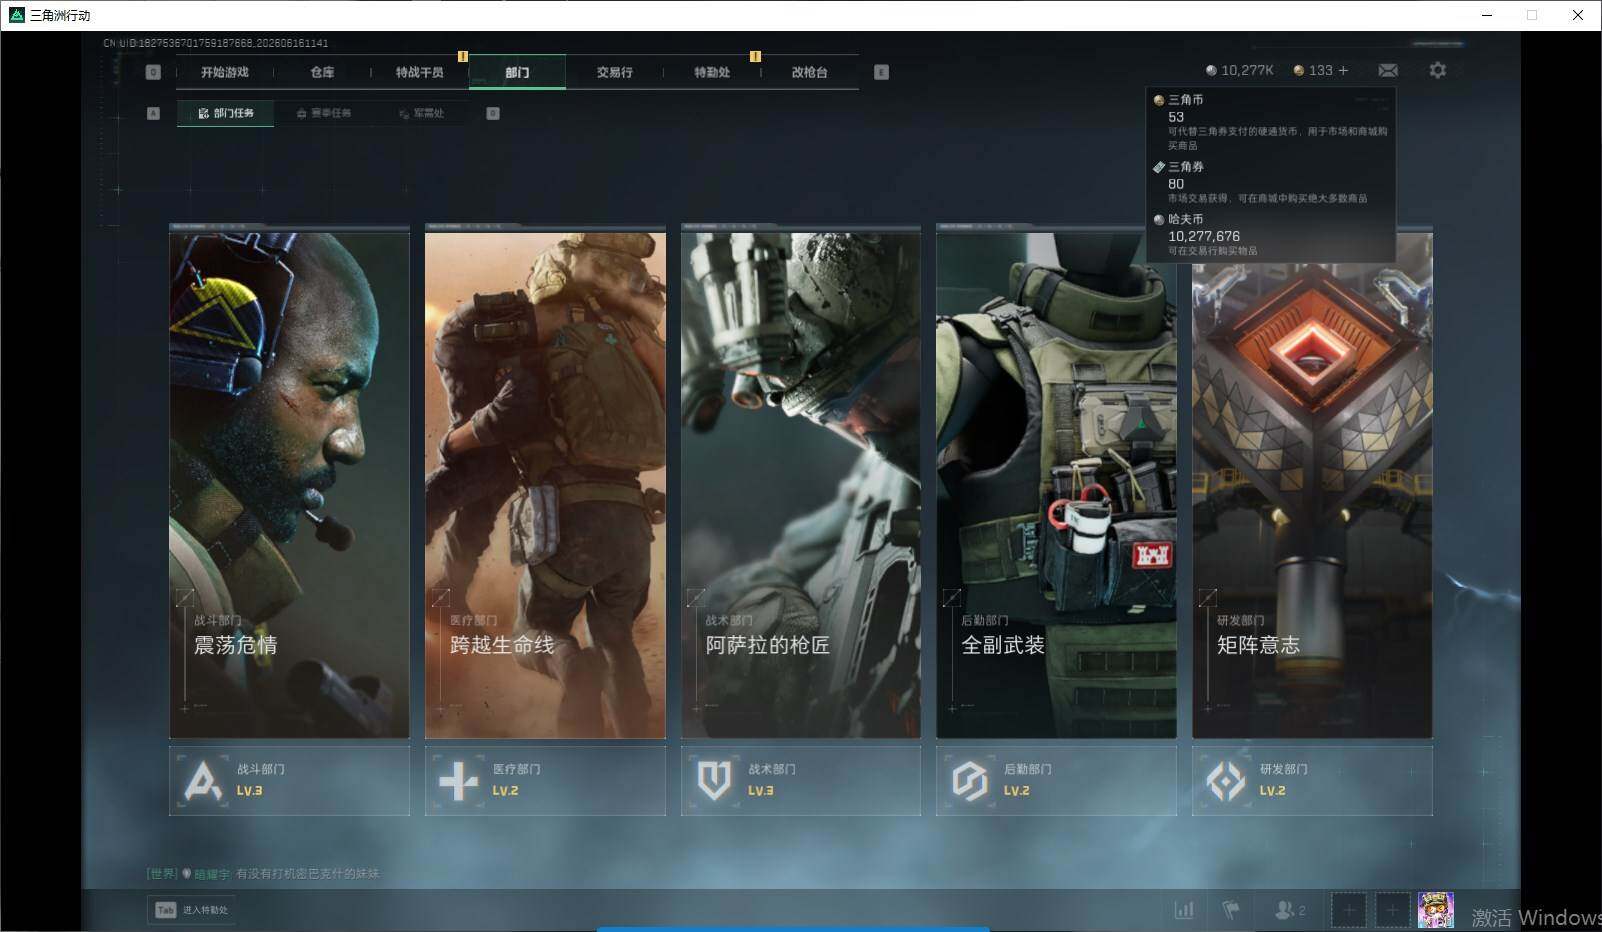Click the Tab 进入特勤处 button

(x=192, y=910)
